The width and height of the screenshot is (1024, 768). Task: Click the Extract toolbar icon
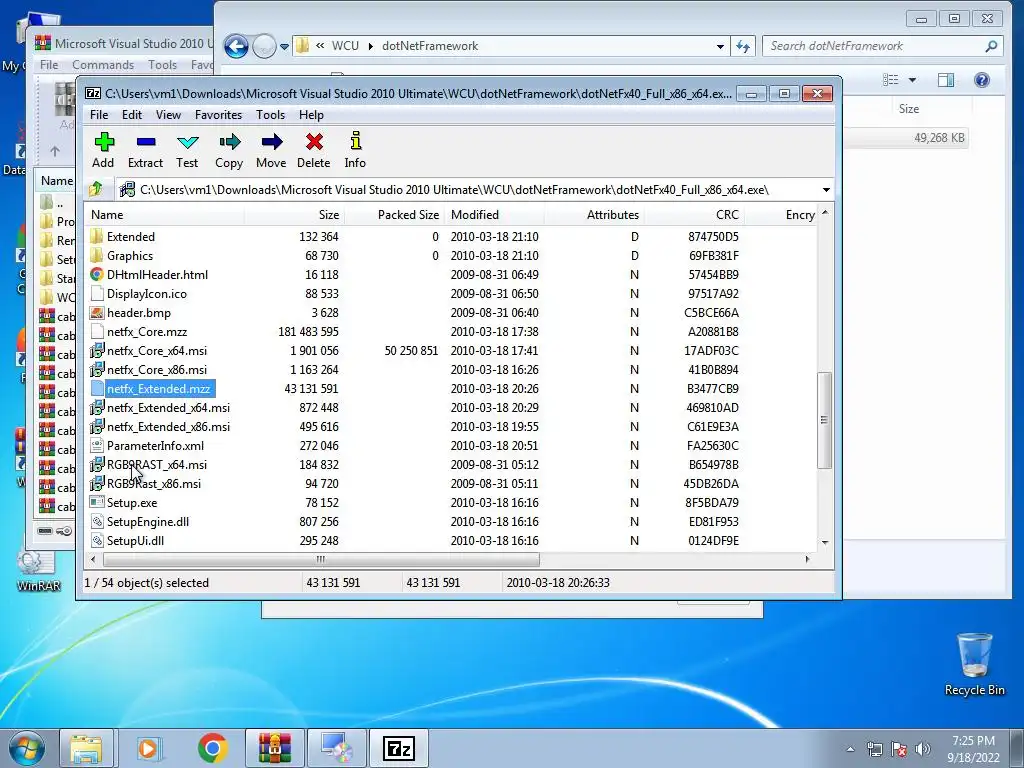(x=145, y=150)
